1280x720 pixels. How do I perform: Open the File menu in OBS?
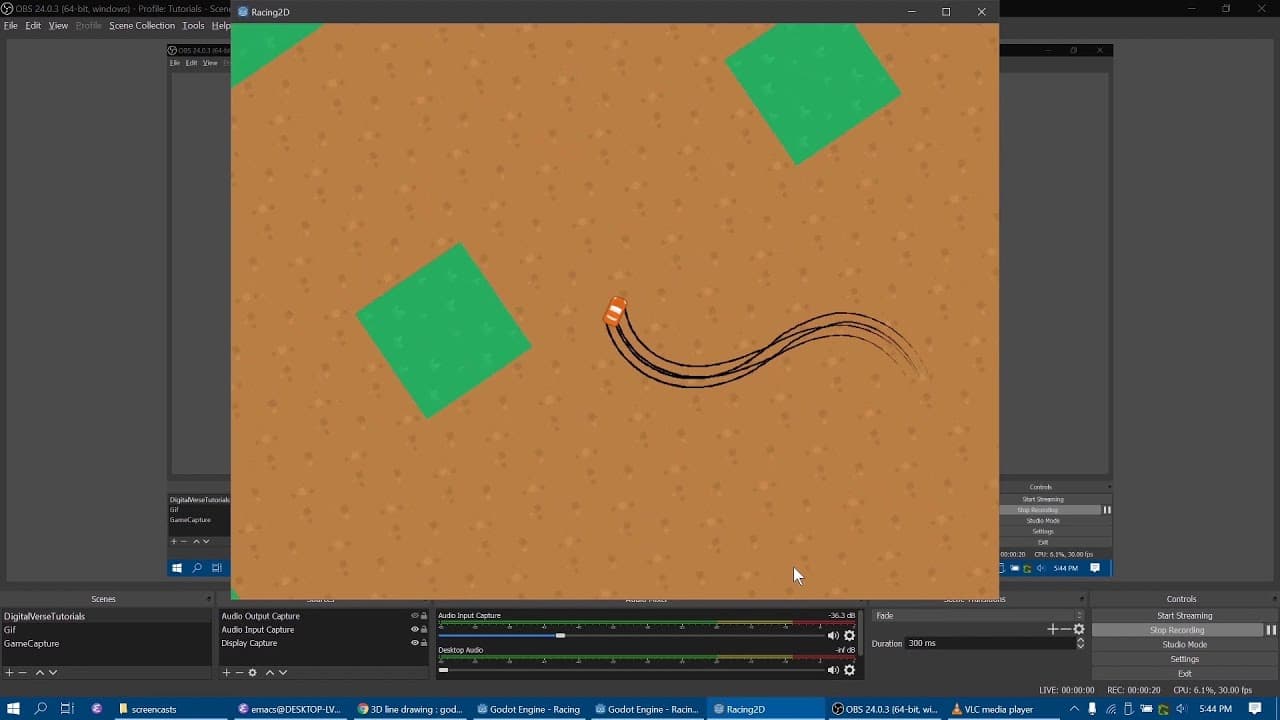pyautogui.click(x=11, y=26)
